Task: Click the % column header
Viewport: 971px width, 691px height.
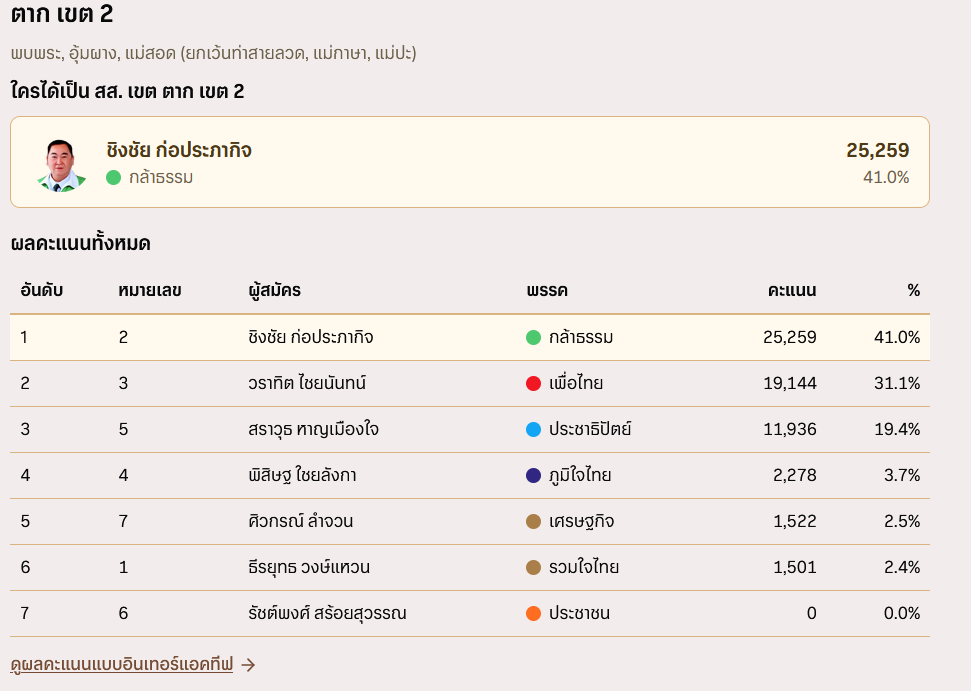Action: tap(913, 291)
